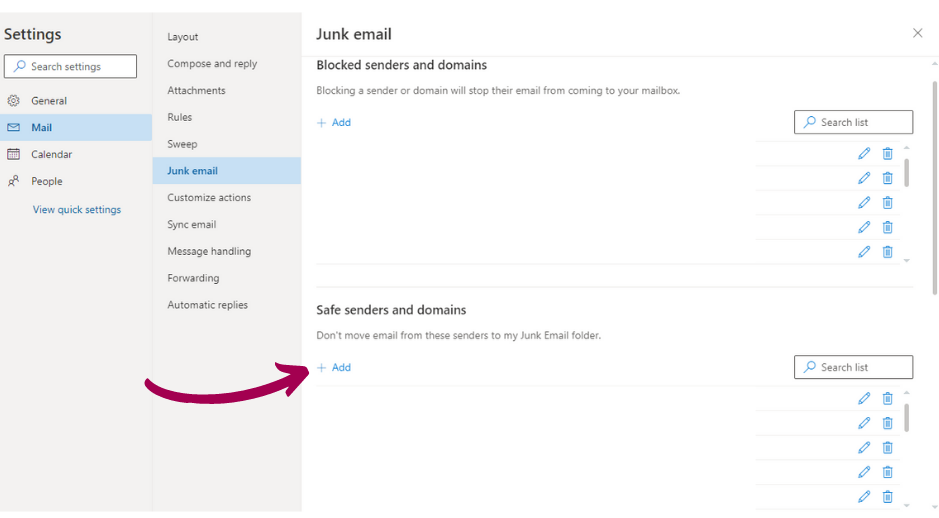This screenshot has height=518, width=939.
Task: Delete third entry in Blocked senders list
Action: pyautogui.click(x=887, y=202)
